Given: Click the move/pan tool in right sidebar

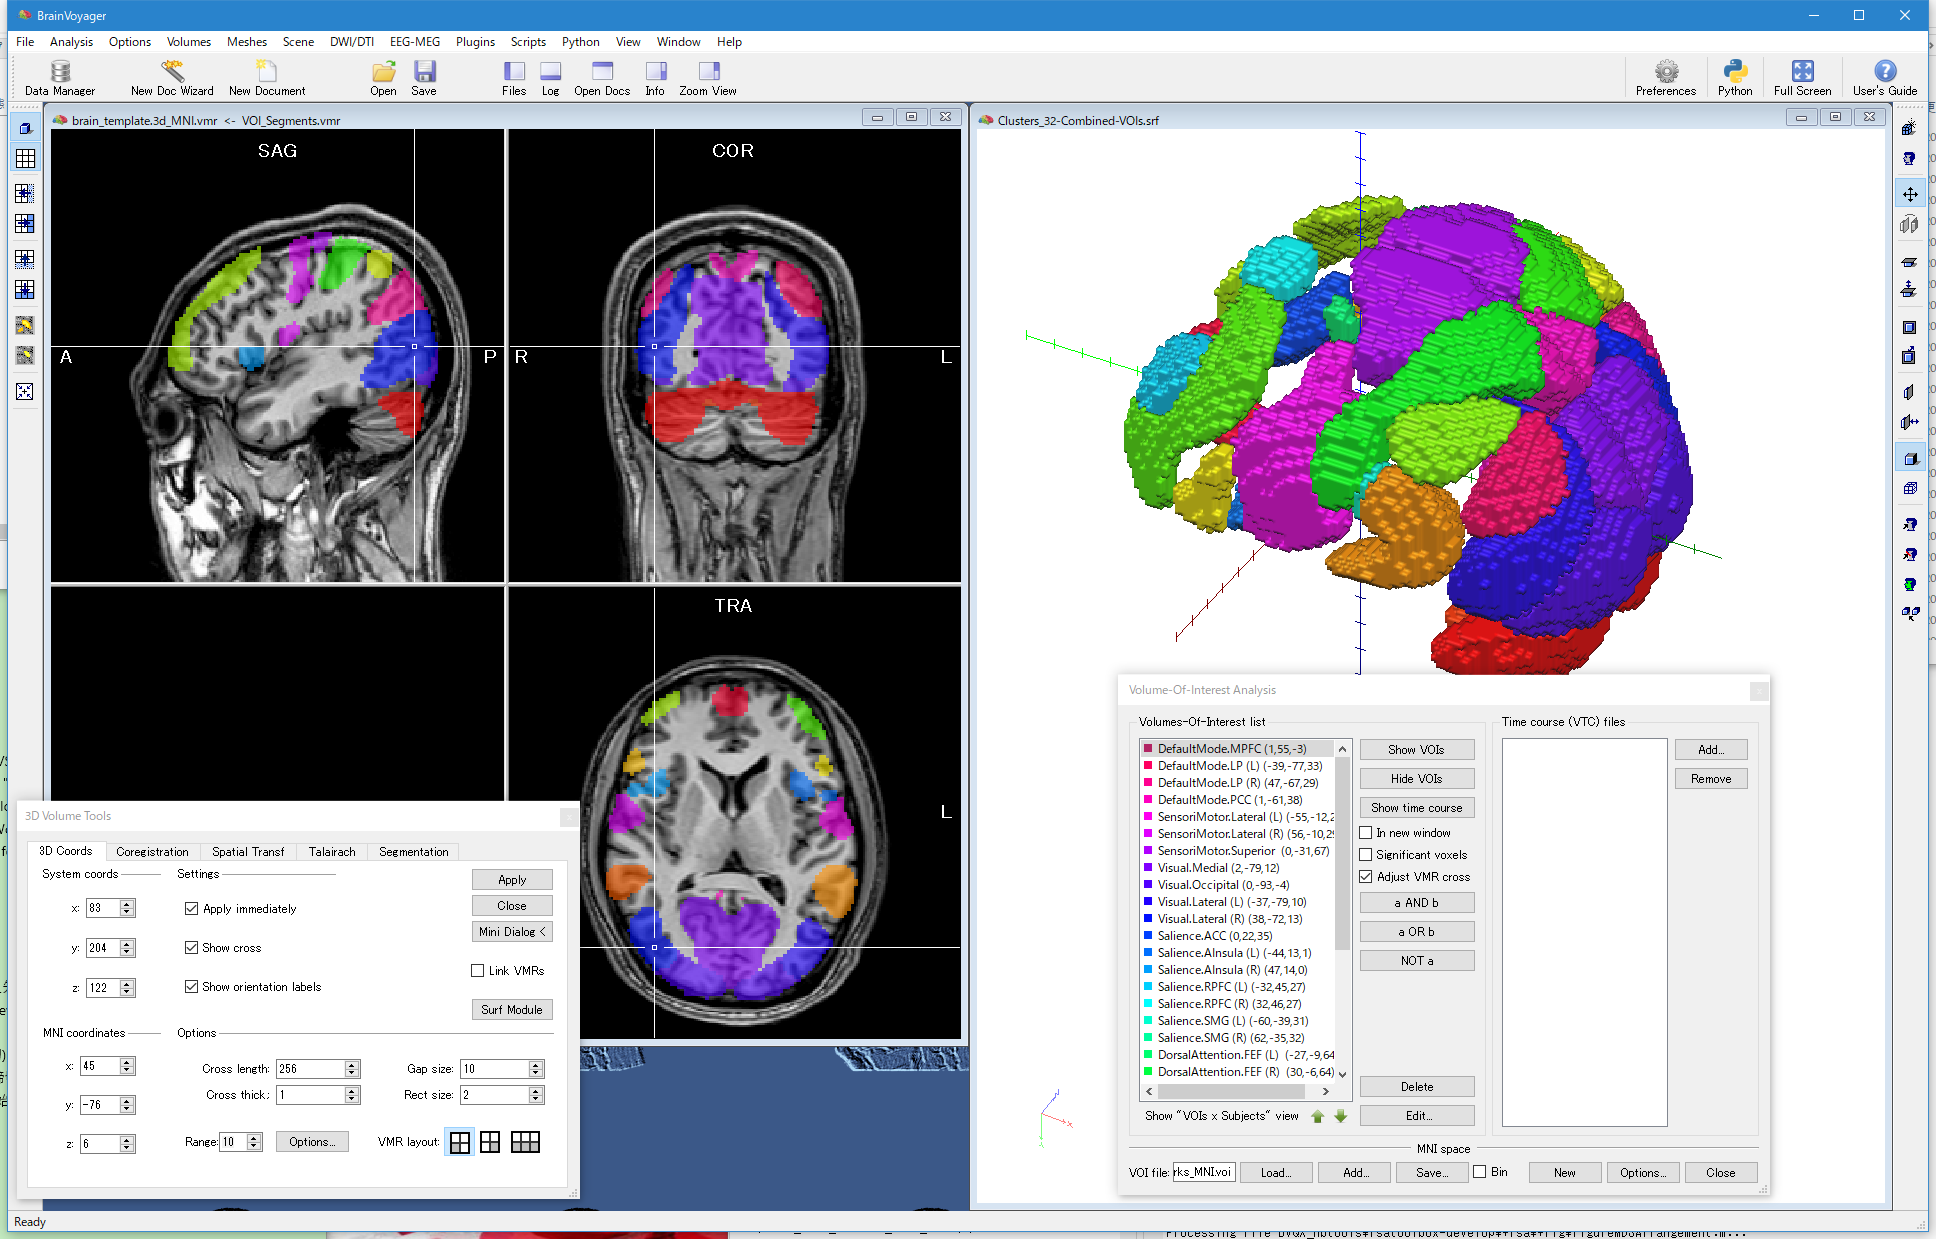Looking at the screenshot, I should [x=1910, y=194].
